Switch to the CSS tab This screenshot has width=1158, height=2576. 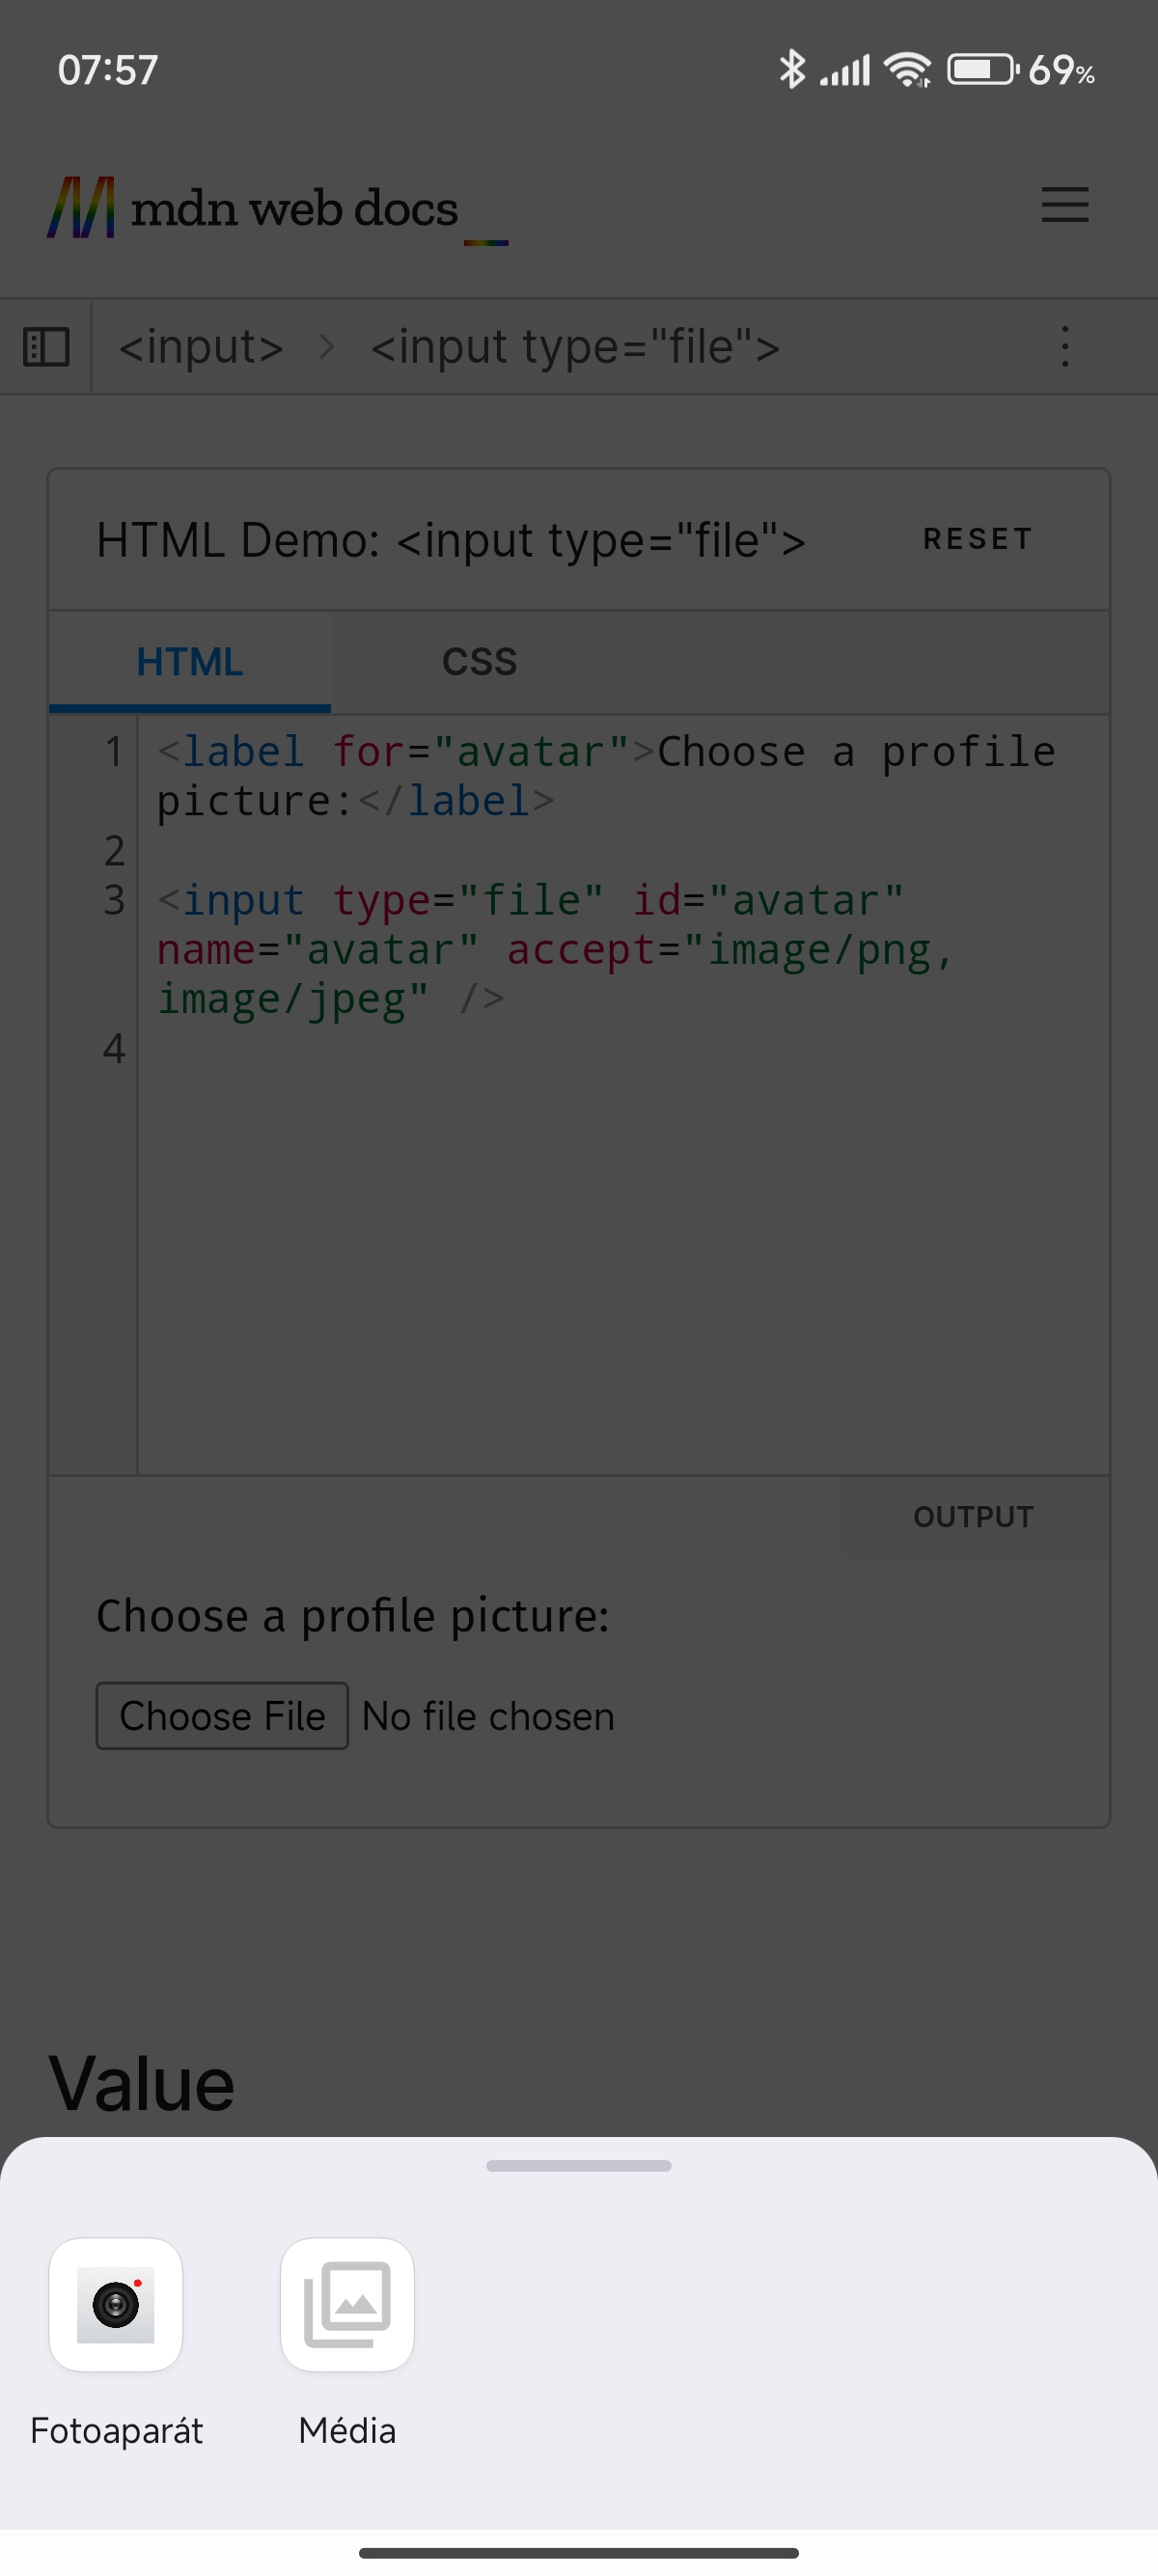click(480, 662)
